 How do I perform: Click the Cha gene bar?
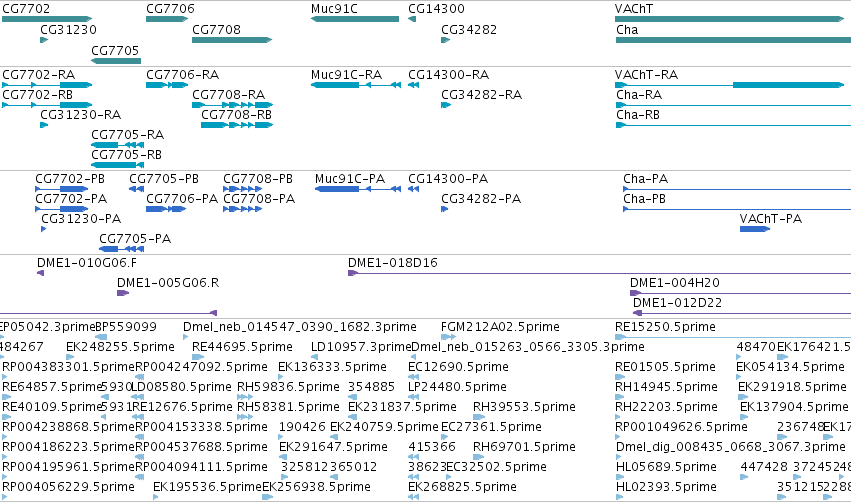(733, 40)
